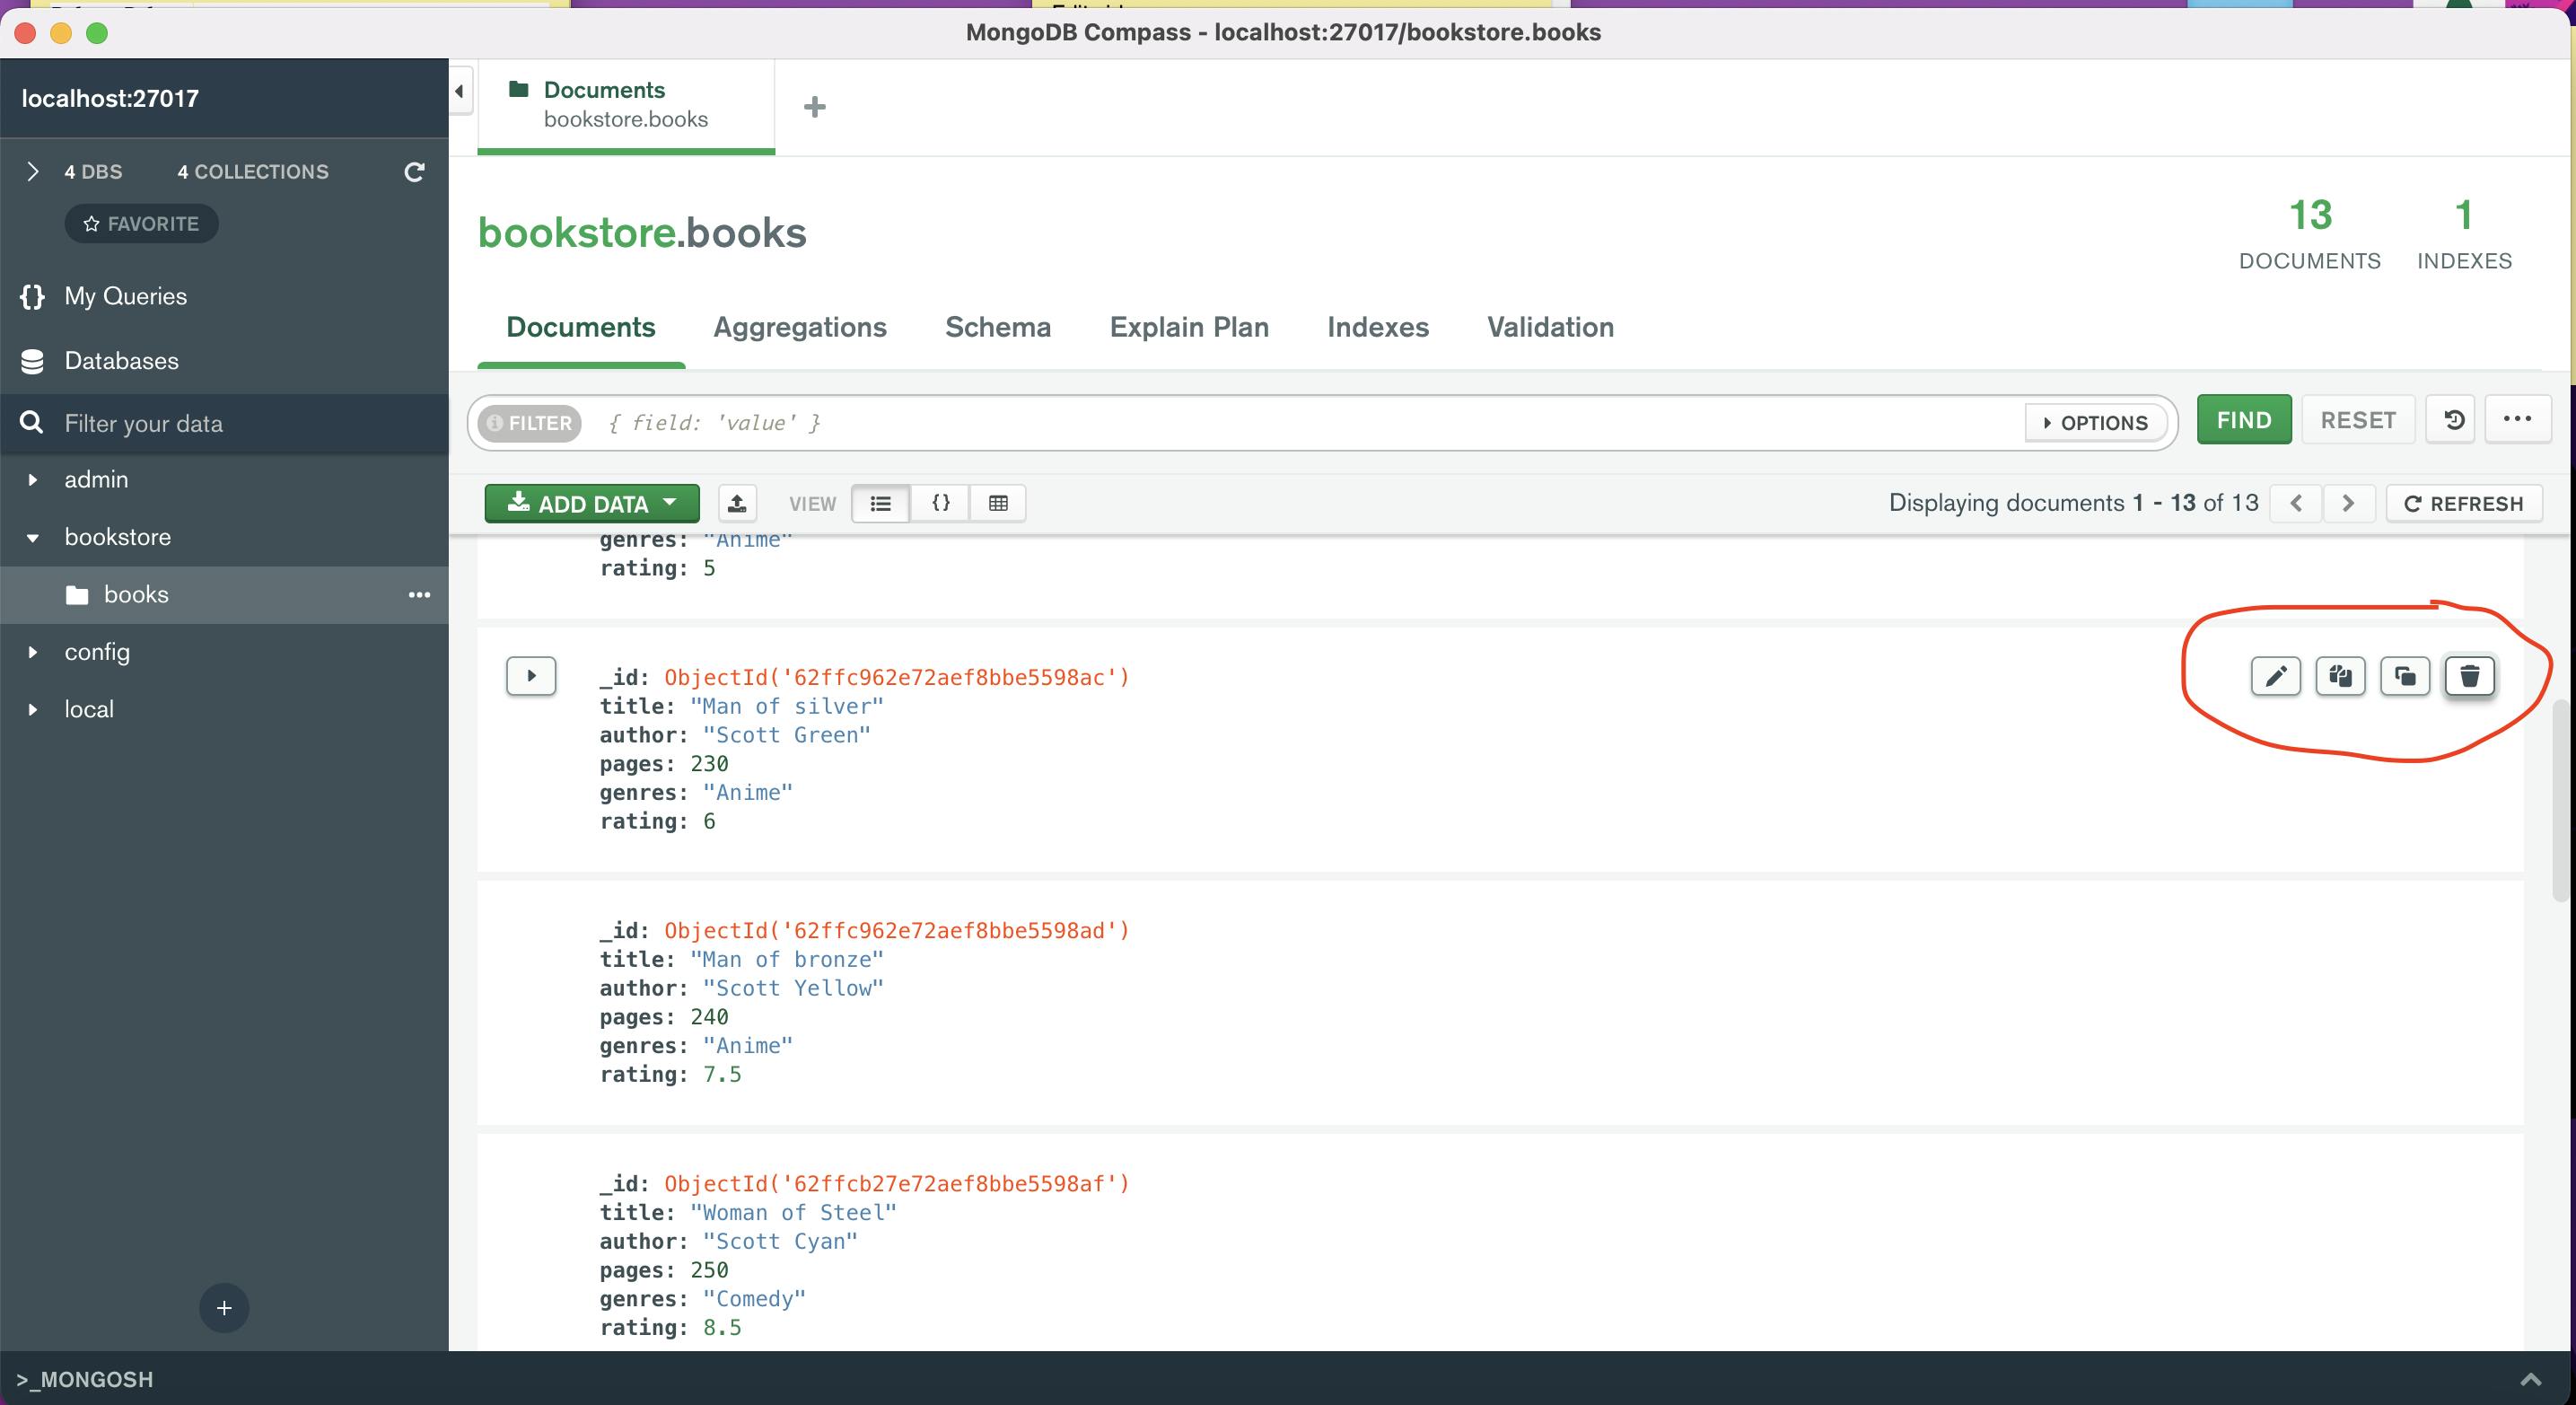Delete the Man of silver document

pyautogui.click(x=2469, y=676)
